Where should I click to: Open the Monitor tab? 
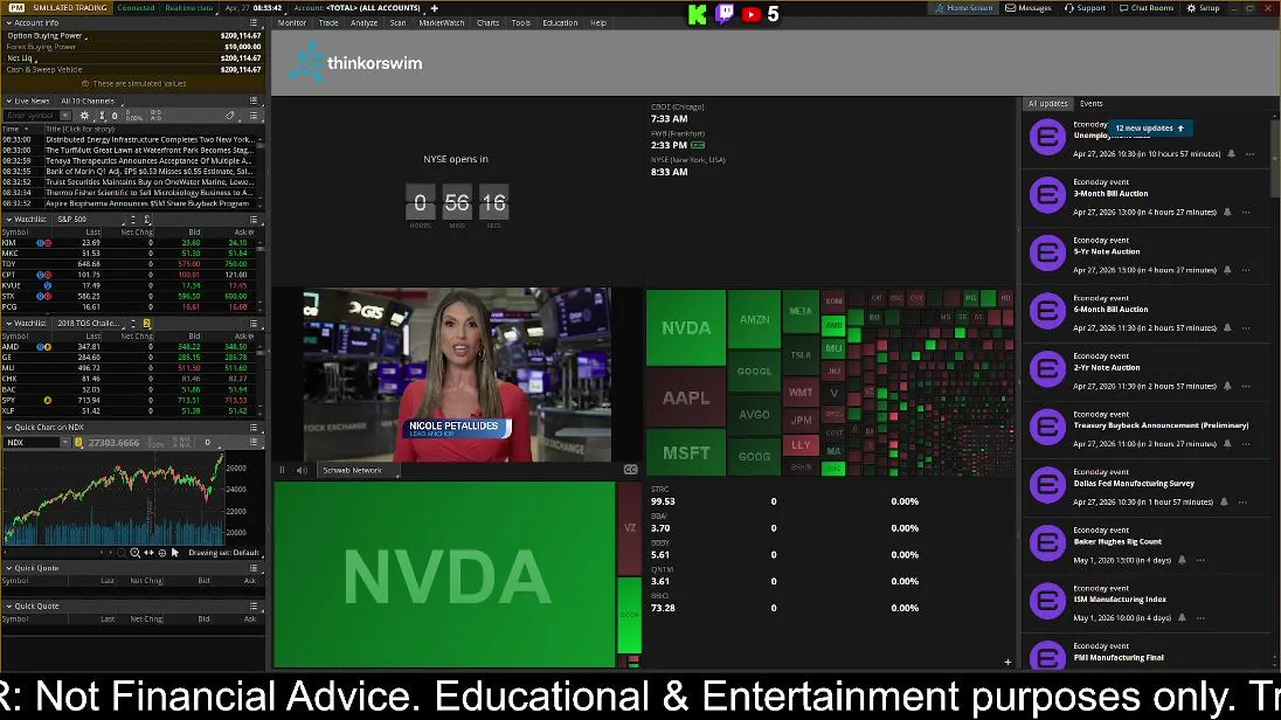click(x=292, y=23)
